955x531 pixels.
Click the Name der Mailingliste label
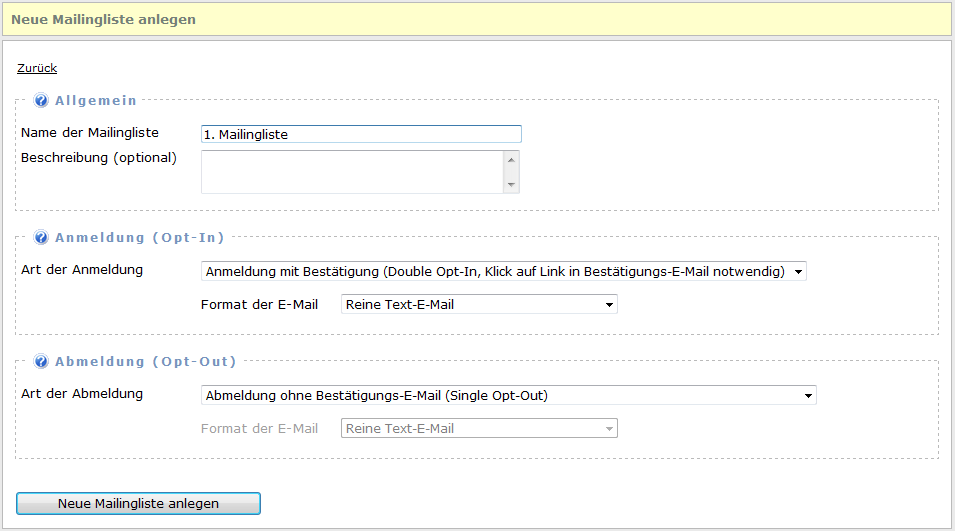tap(90, 133)
